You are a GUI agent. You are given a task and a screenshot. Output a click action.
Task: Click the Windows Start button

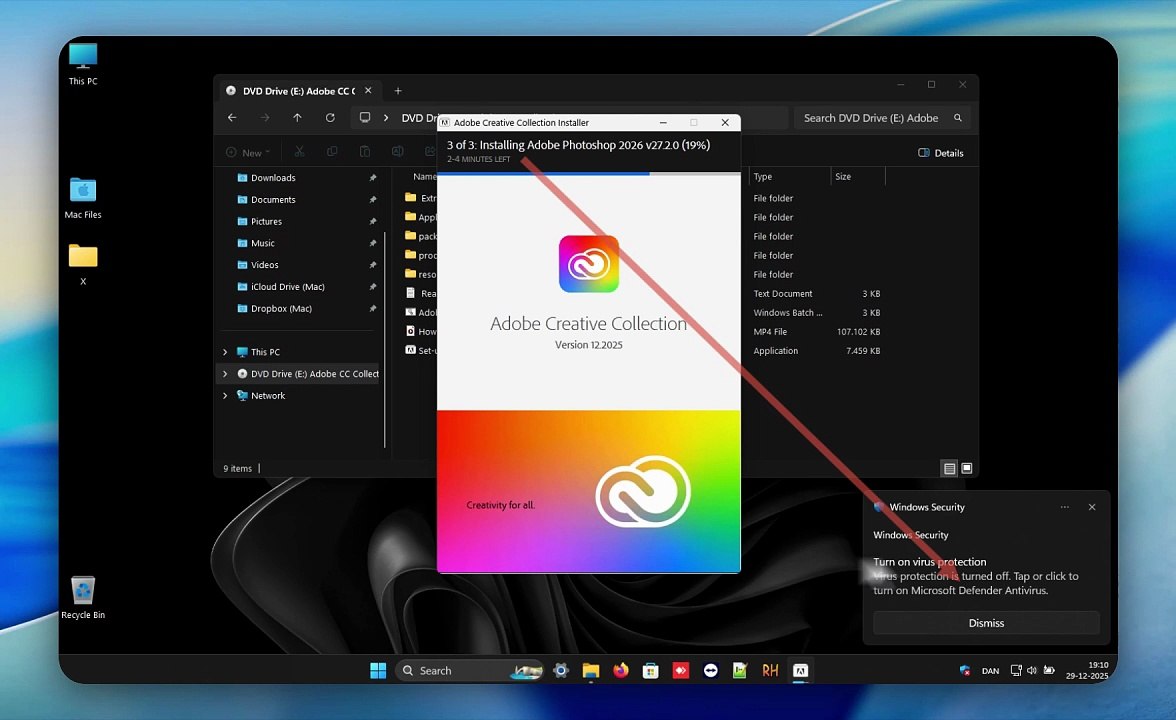(x=378, y=670)
